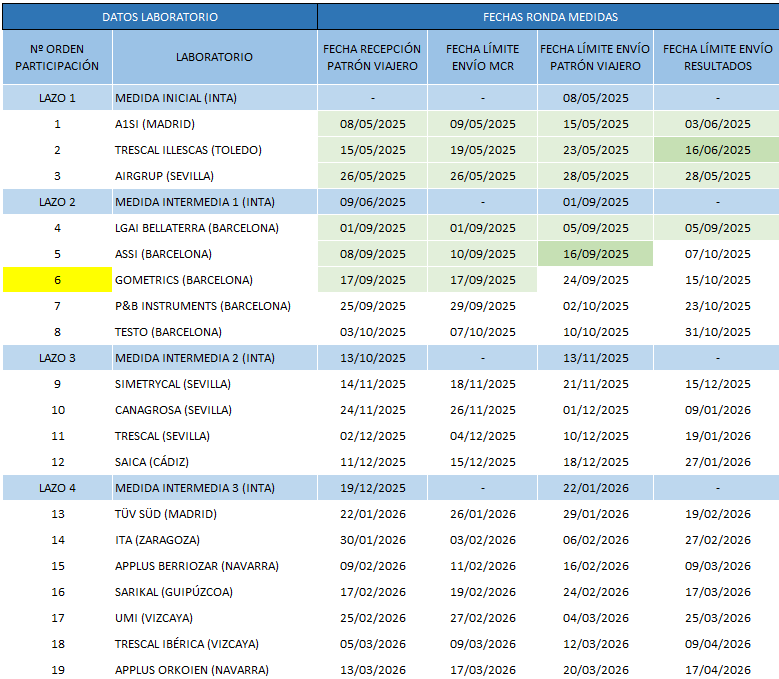The height and width of the screenshot is (679, 779).
Task: Select the SIMETRYCAL (SEVILLA) cell
Action: 215,384
